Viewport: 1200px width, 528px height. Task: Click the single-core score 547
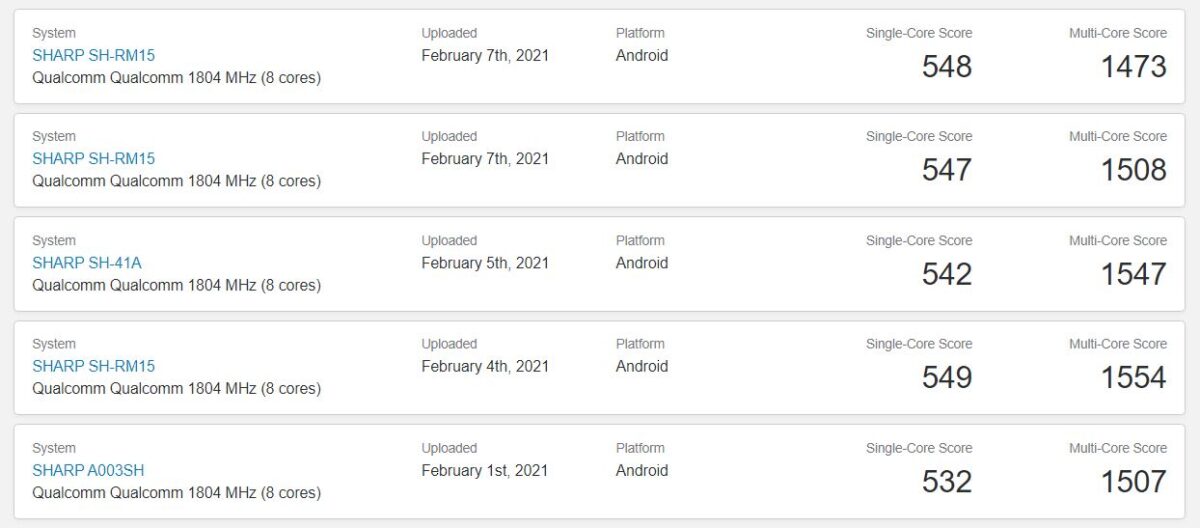tap(947, 170)
